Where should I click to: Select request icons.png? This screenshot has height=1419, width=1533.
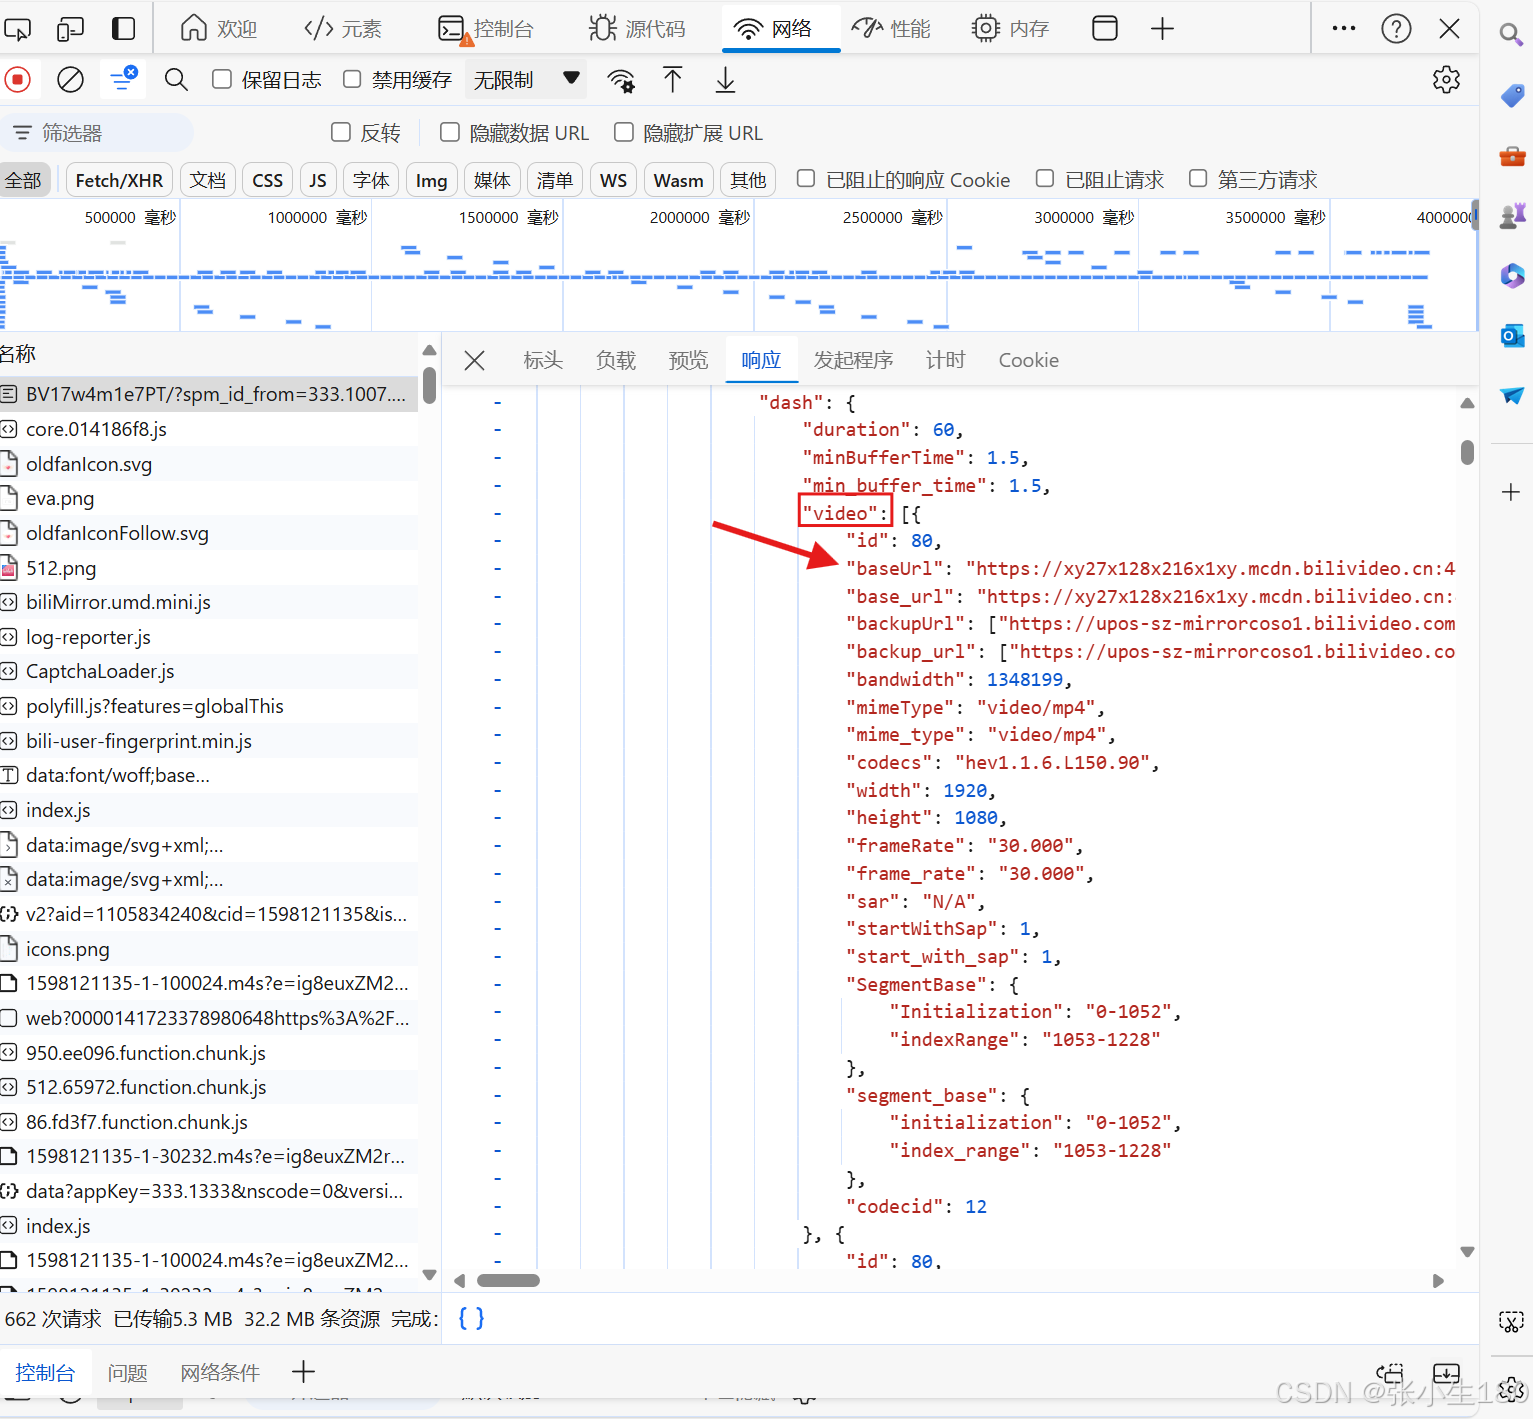209,949
